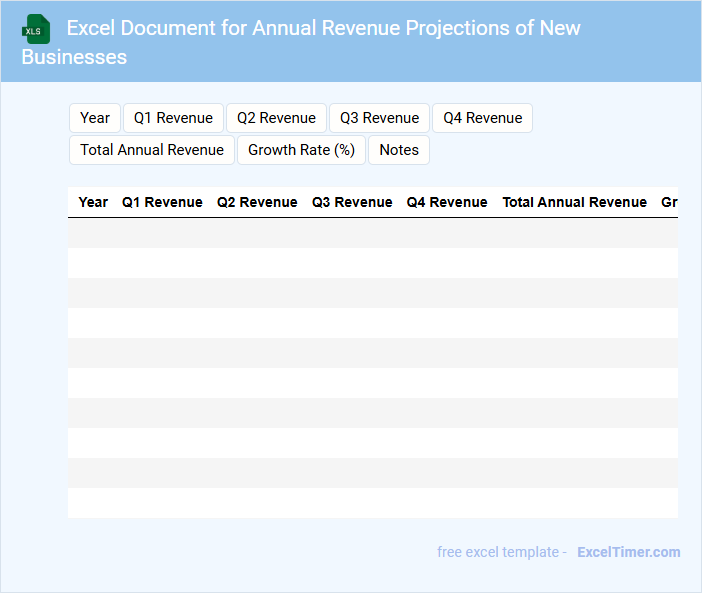Select the Total Annual Revenue column header
The height and width of the screenshot is (593, 702).
click(x=574, y=202)
